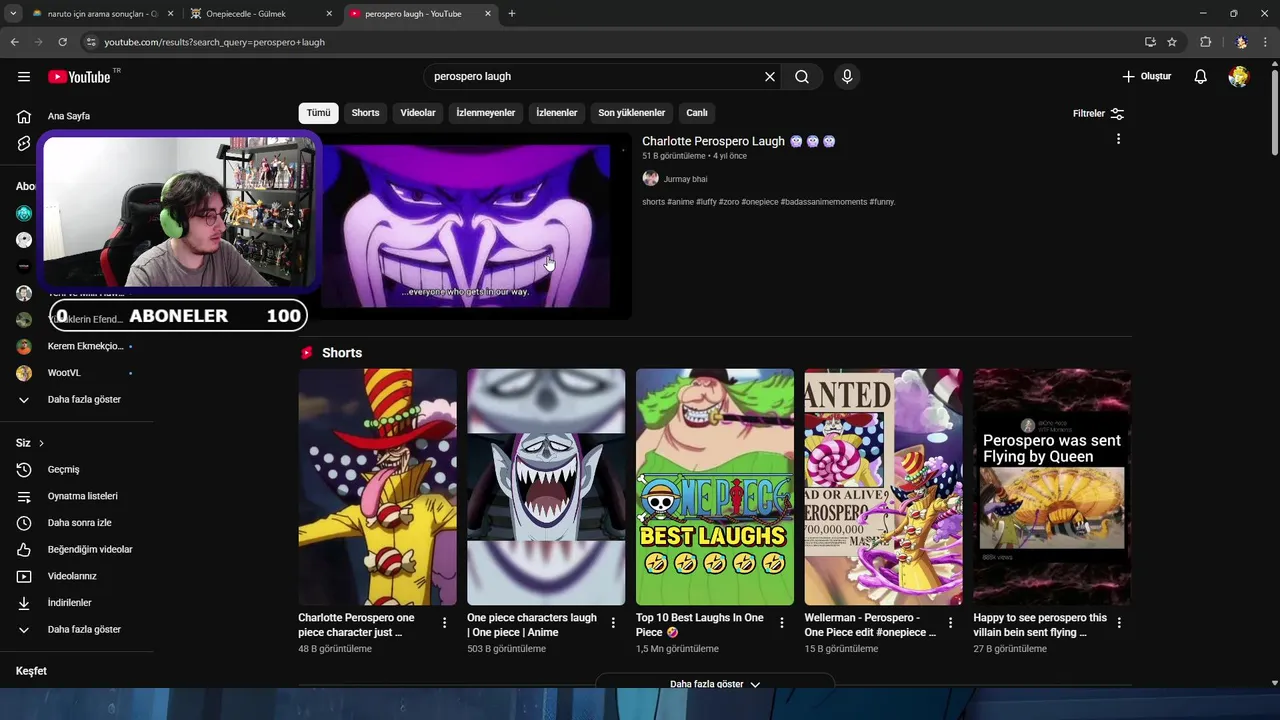Open Daha sonra izle list
The width and height of the screenshot is (1280, 720).
[x=79, y=523]
